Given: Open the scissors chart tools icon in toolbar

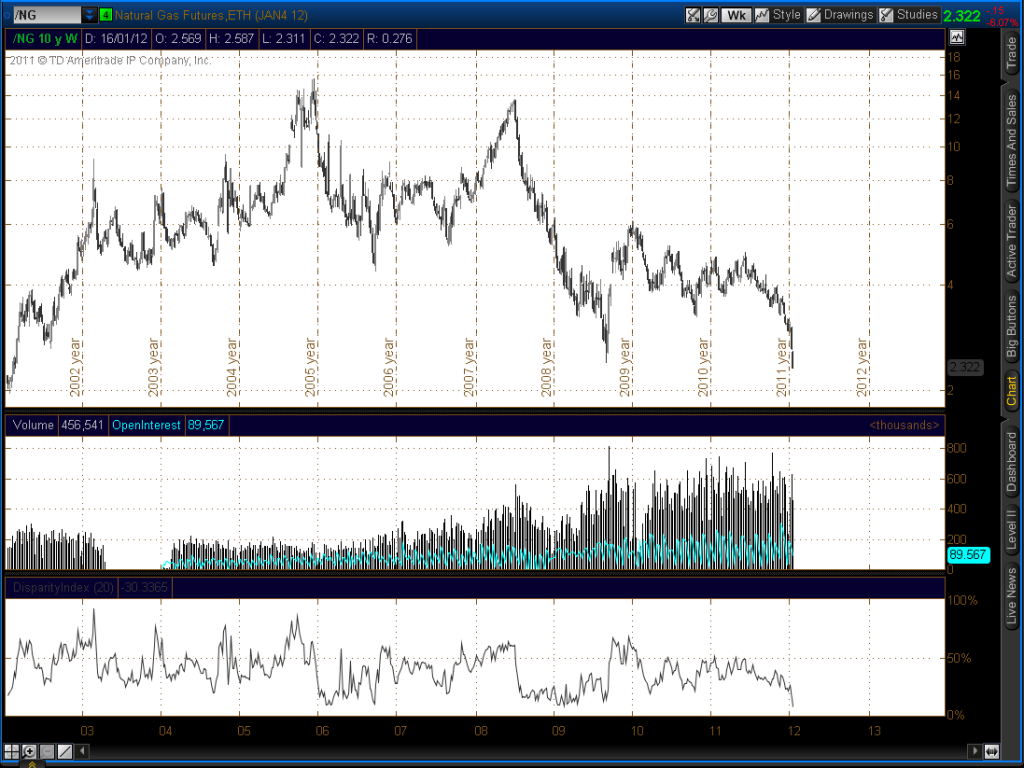Looking at the screenshot, I should coord(692,15).
